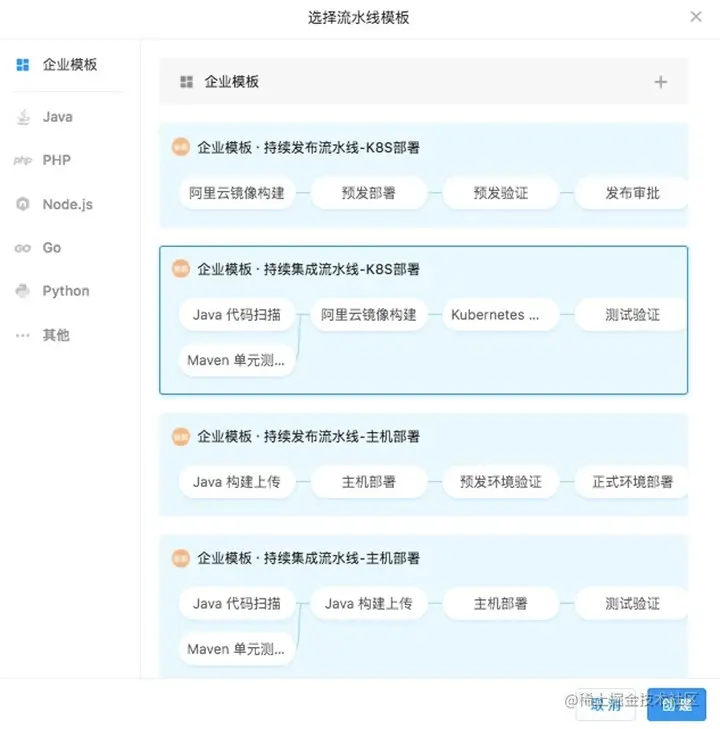This screenshot has height=729, width=720.
Task: Click the 企业模板 grid icon in sidebar
Action: 22,65
